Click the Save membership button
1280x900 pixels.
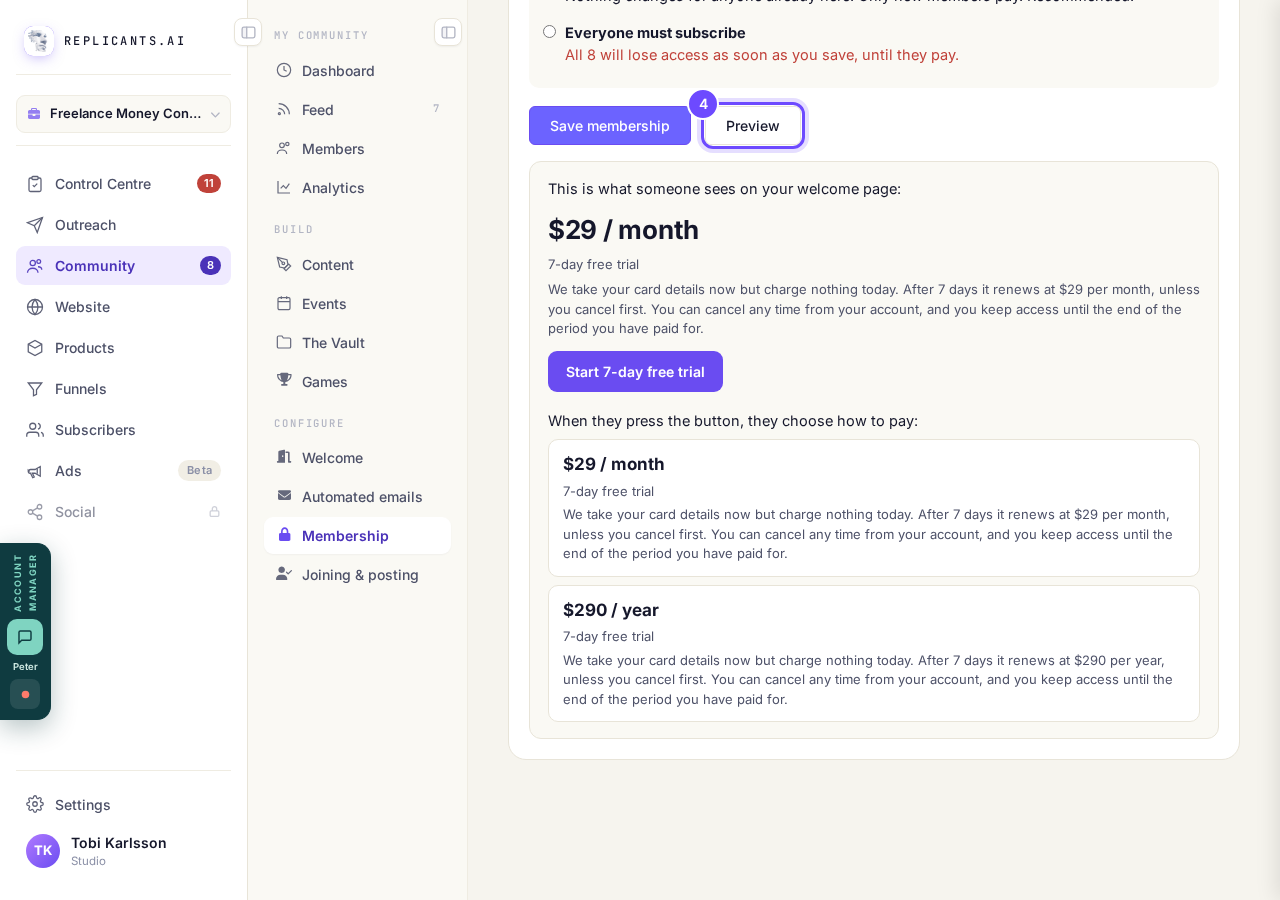point(610,126)
